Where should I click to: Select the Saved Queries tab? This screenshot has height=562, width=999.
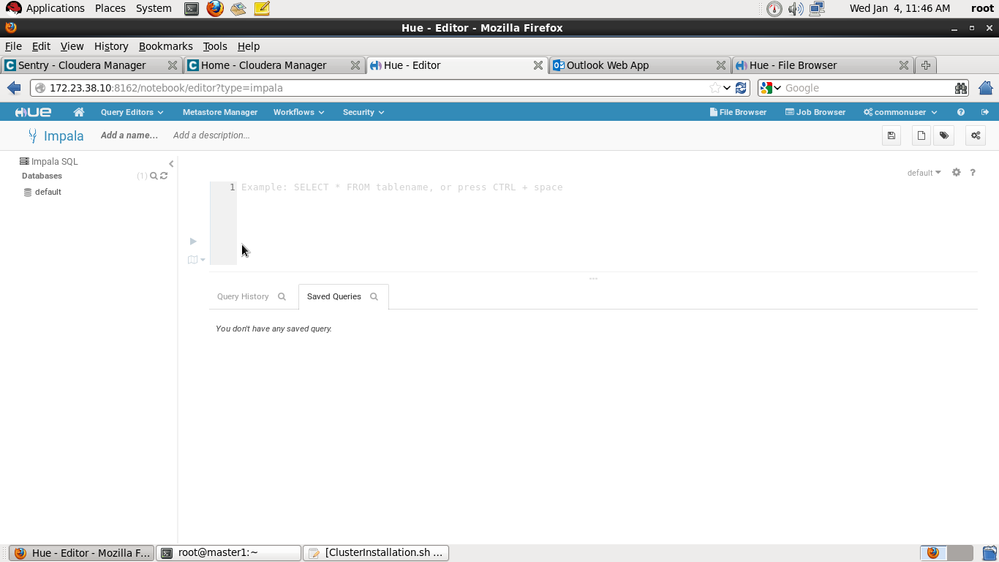[x=334, y=297]
